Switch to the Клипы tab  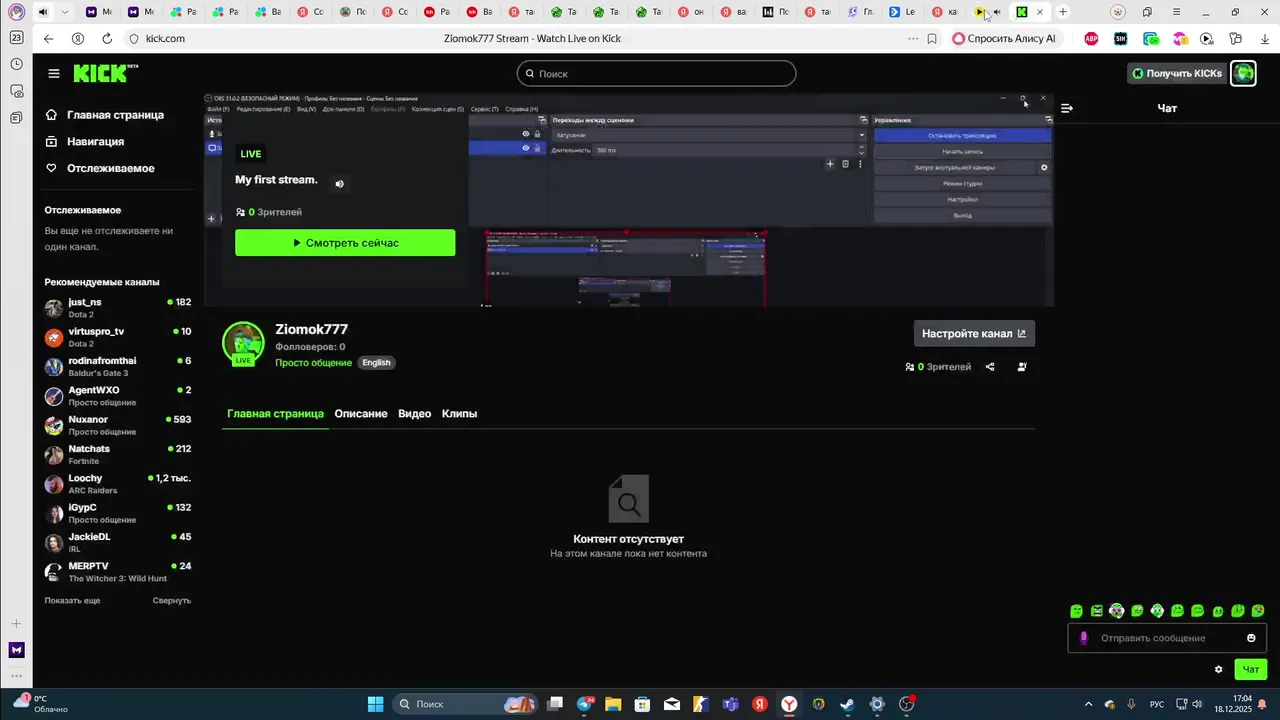click(459, 414)
